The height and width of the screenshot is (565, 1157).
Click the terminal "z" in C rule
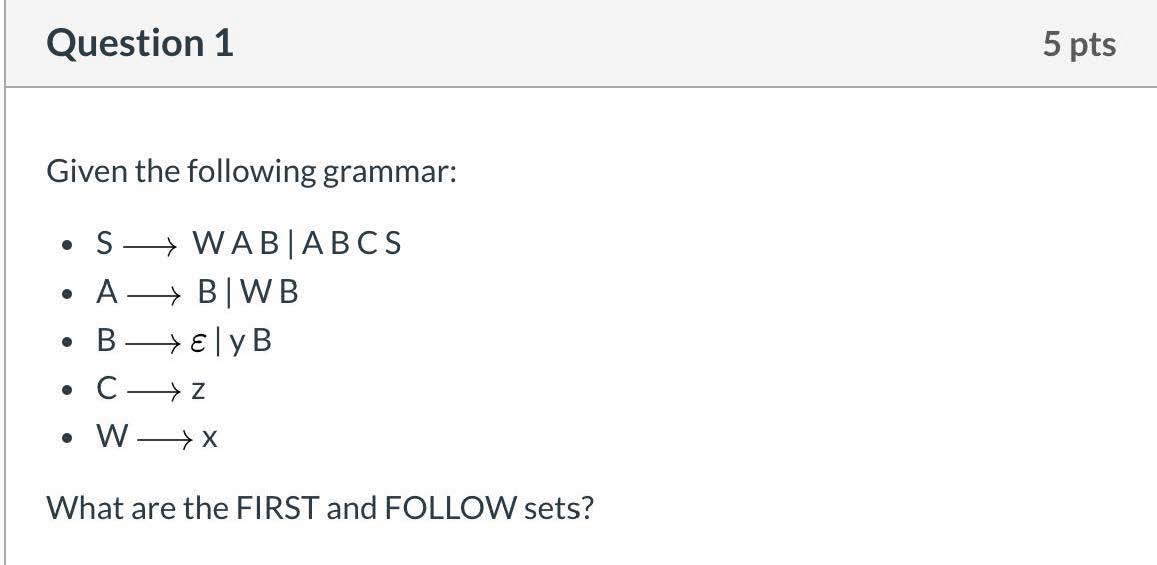pyautogui.click(x=198, y=390)
